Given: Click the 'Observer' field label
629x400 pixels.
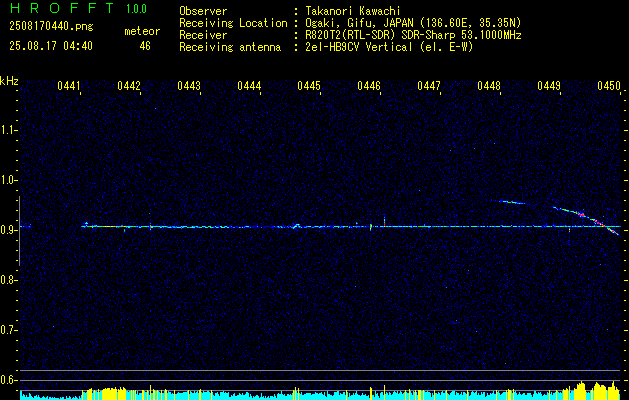Looking at the screenshot, I should (203, 11).
